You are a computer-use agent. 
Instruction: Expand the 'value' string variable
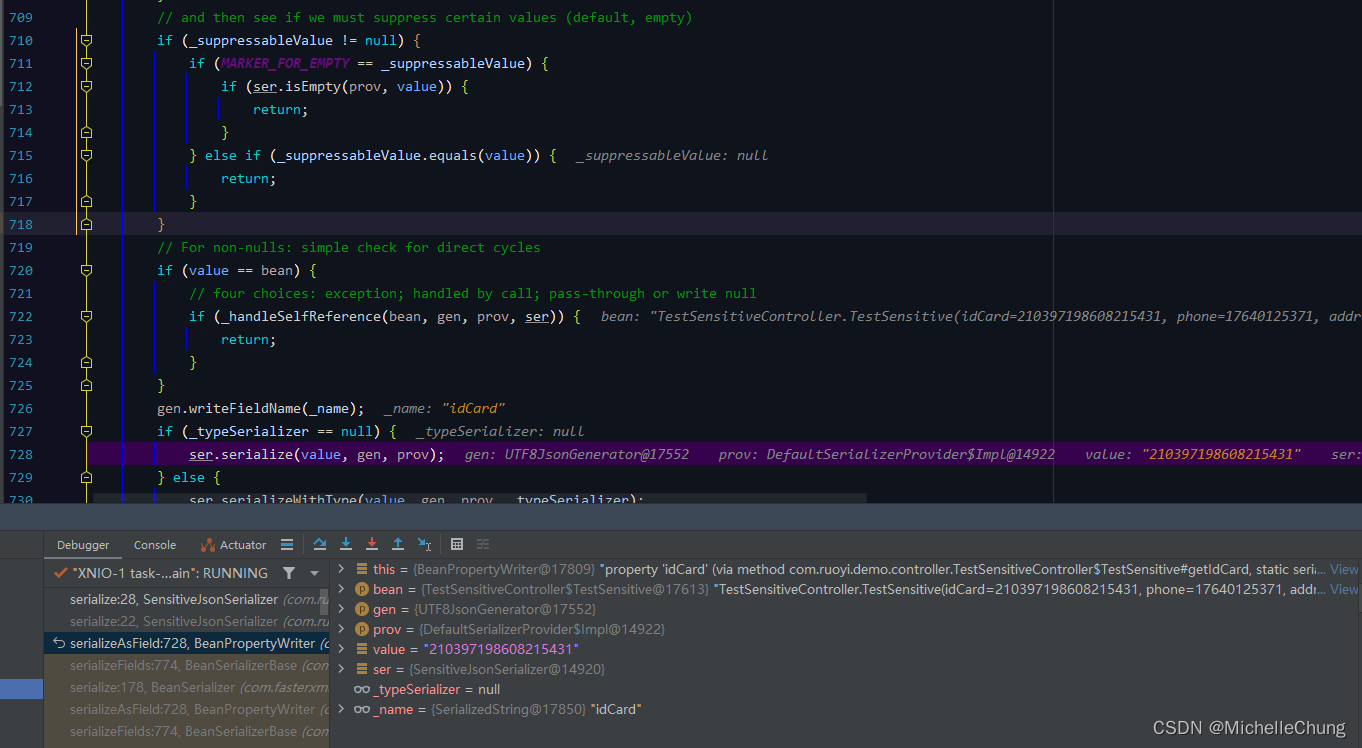pyautogui.click(x=341, y=649)
